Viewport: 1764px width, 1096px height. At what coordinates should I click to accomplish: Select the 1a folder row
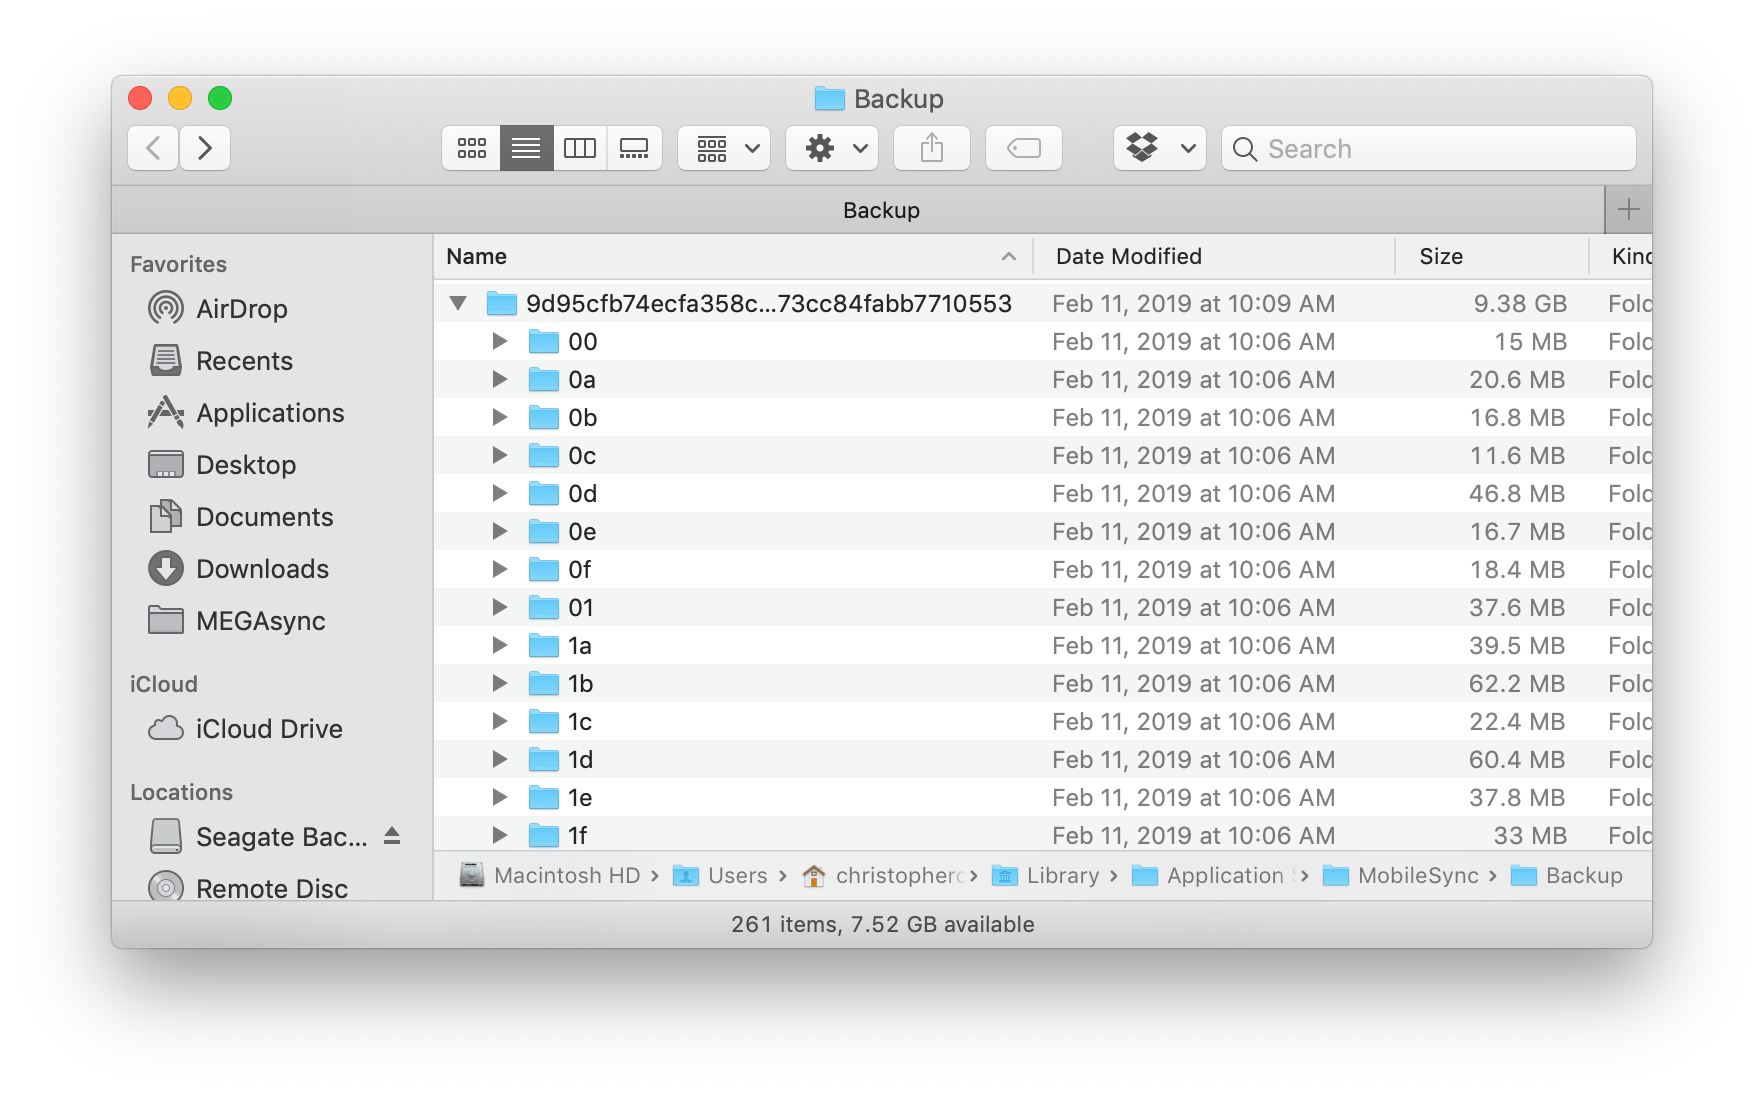point(1043,645)
